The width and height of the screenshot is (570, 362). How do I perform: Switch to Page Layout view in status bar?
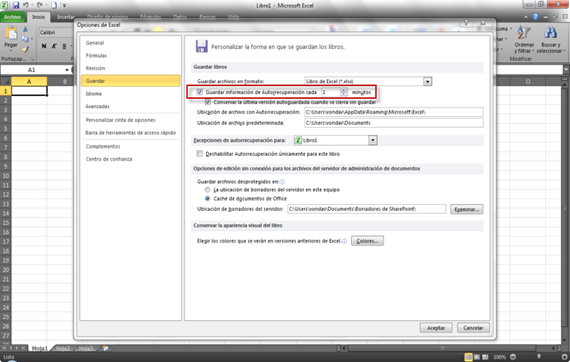(x=477, y=357)
